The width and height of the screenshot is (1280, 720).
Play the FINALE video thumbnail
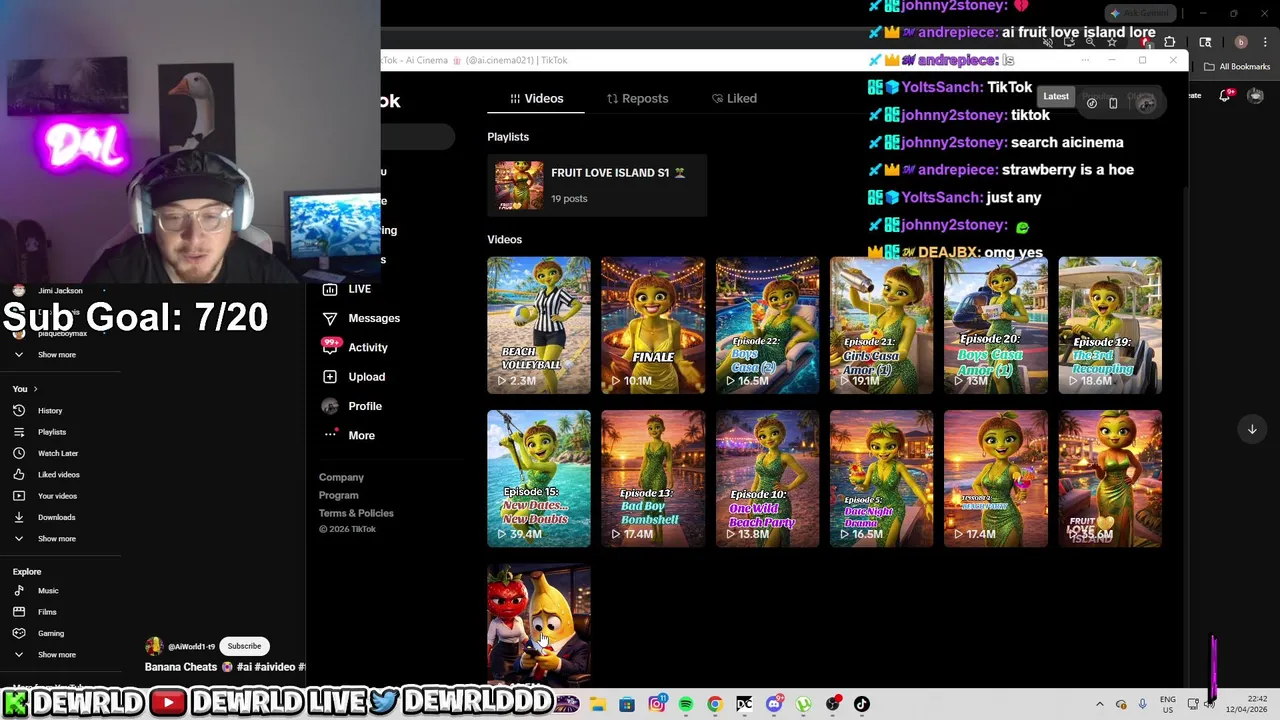coord(653,325)
